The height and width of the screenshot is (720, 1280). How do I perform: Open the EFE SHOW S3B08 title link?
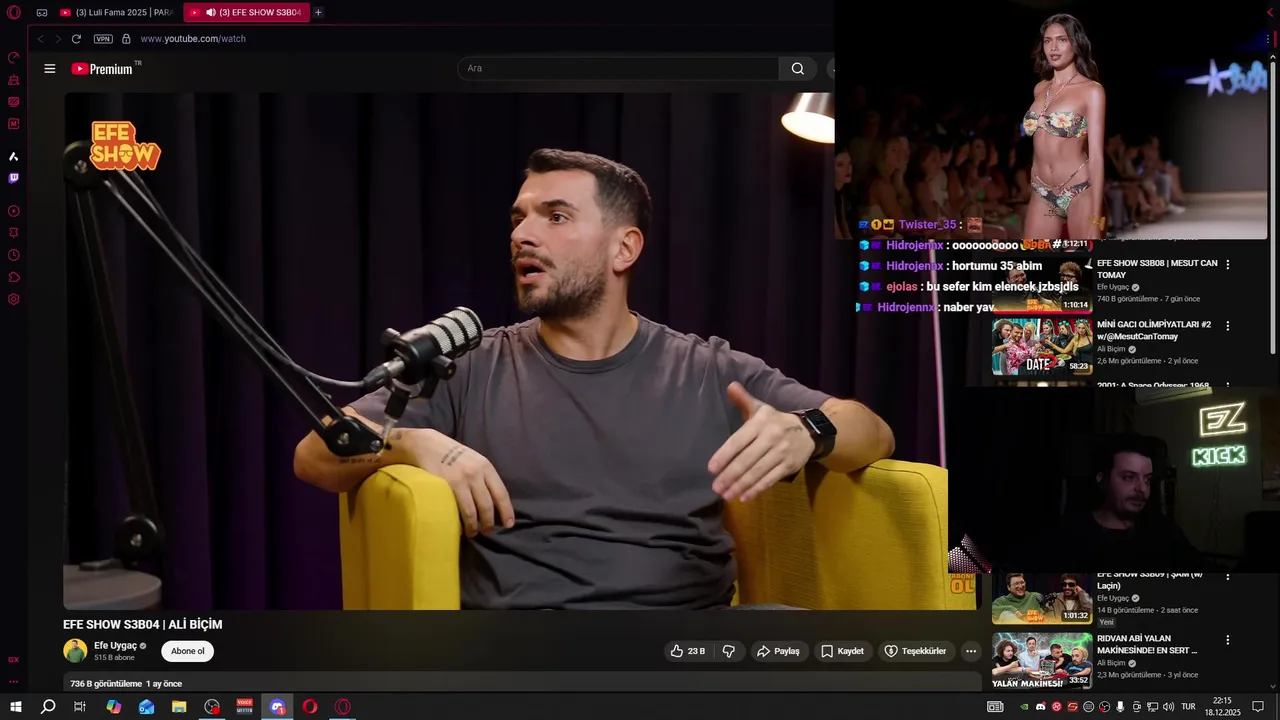pyautogui.click(x=1157, y=269)
